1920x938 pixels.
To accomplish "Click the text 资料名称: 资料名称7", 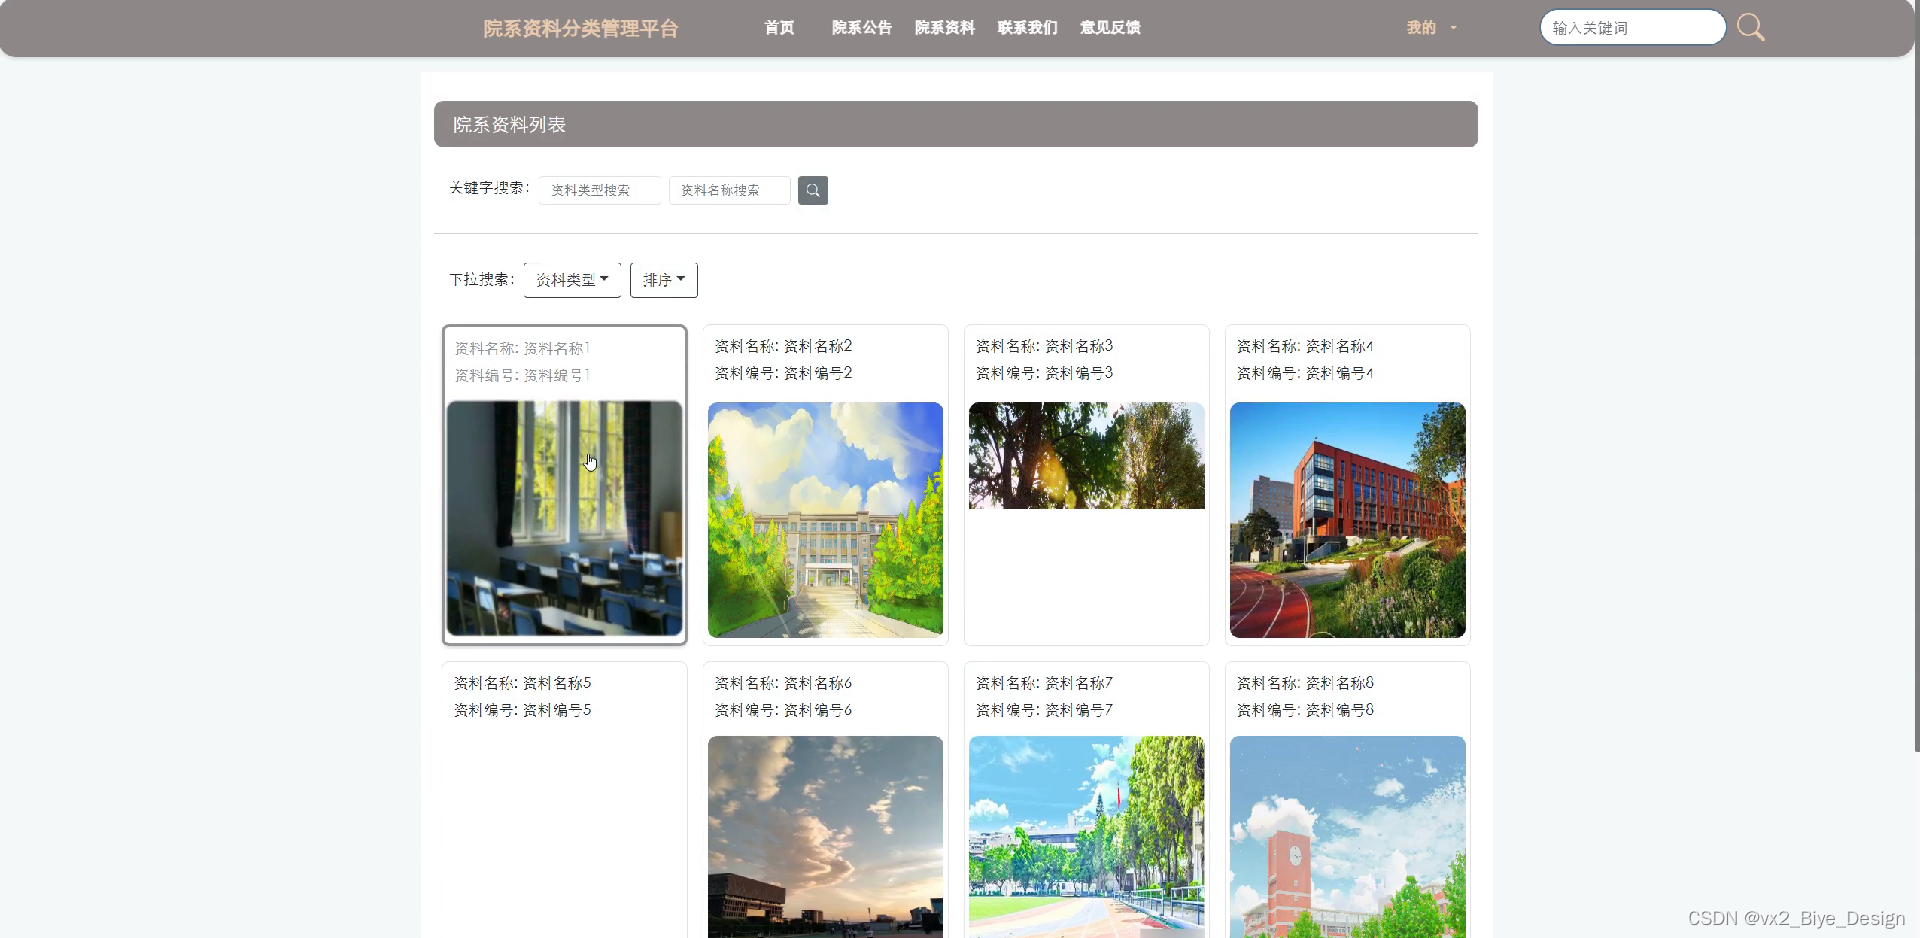I will pyautogui.click(x=1044, y=683).
